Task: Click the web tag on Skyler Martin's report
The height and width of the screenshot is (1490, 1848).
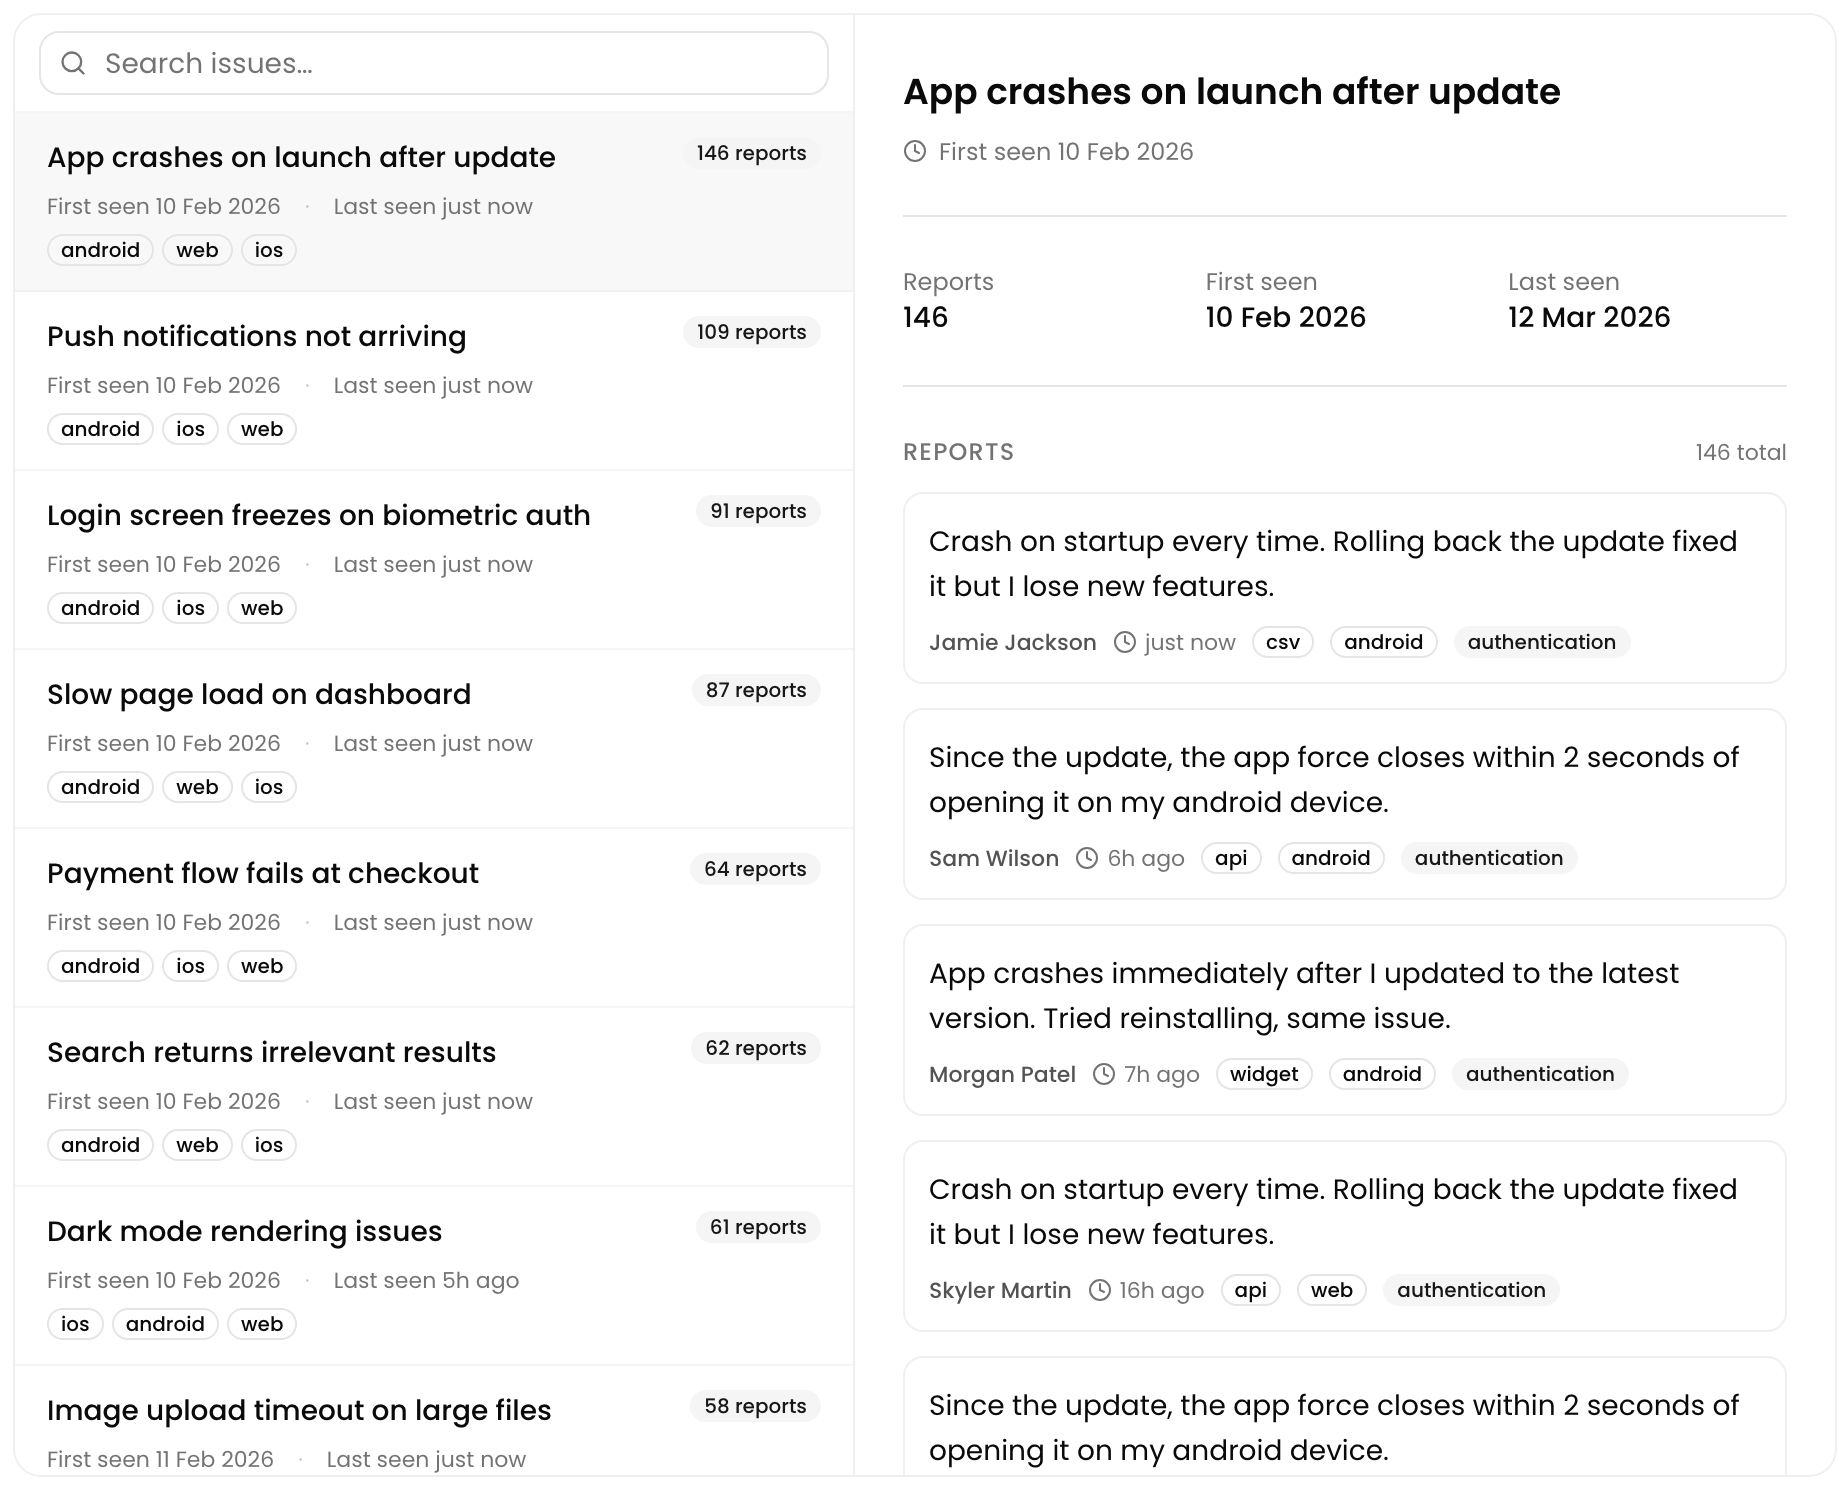Action: coord(1331,1290)
